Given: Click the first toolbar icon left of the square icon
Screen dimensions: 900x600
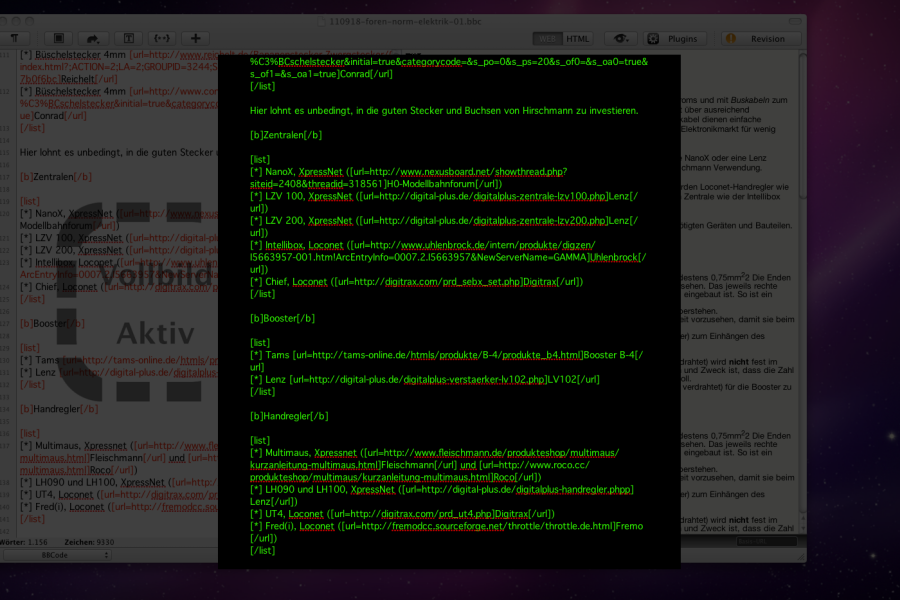Looking at the screenshot, I should point(18,39).
